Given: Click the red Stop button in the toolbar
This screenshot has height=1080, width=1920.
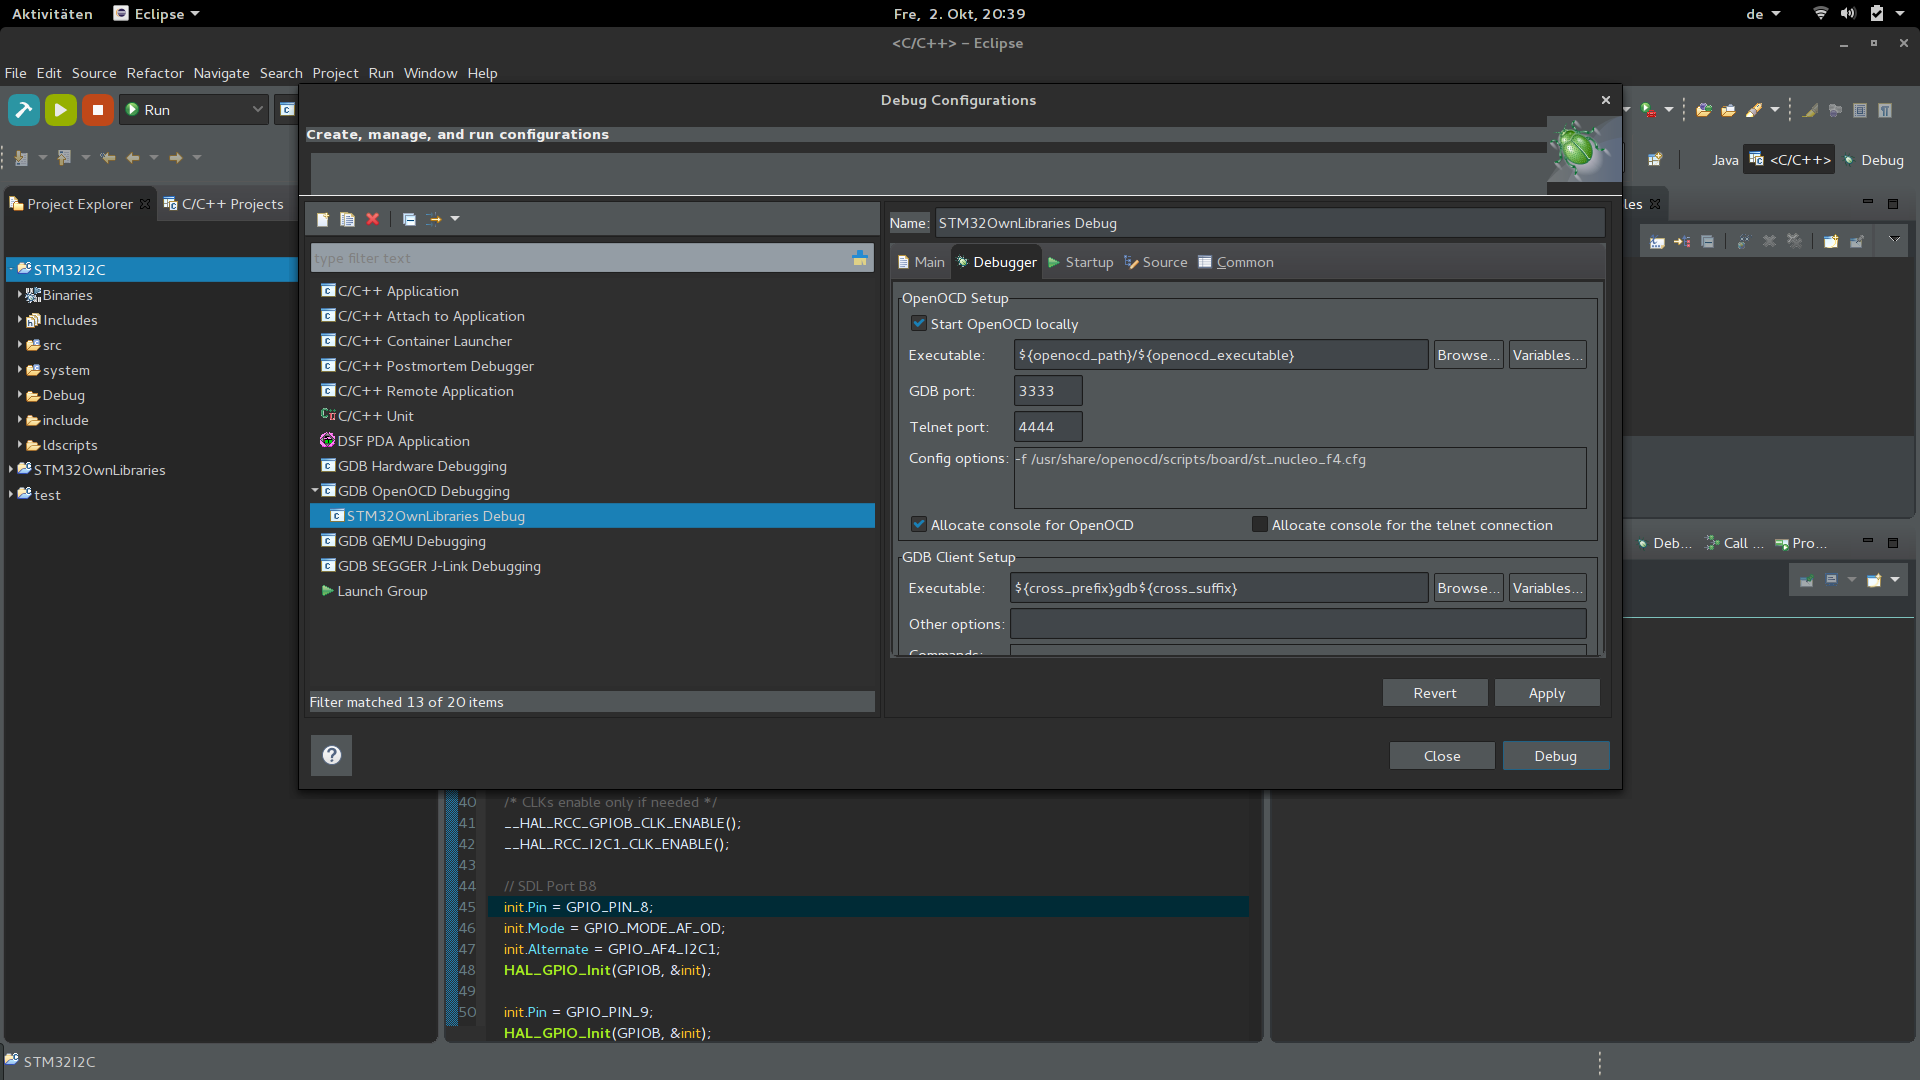Looking at the screenshot, I should point(97,110).
